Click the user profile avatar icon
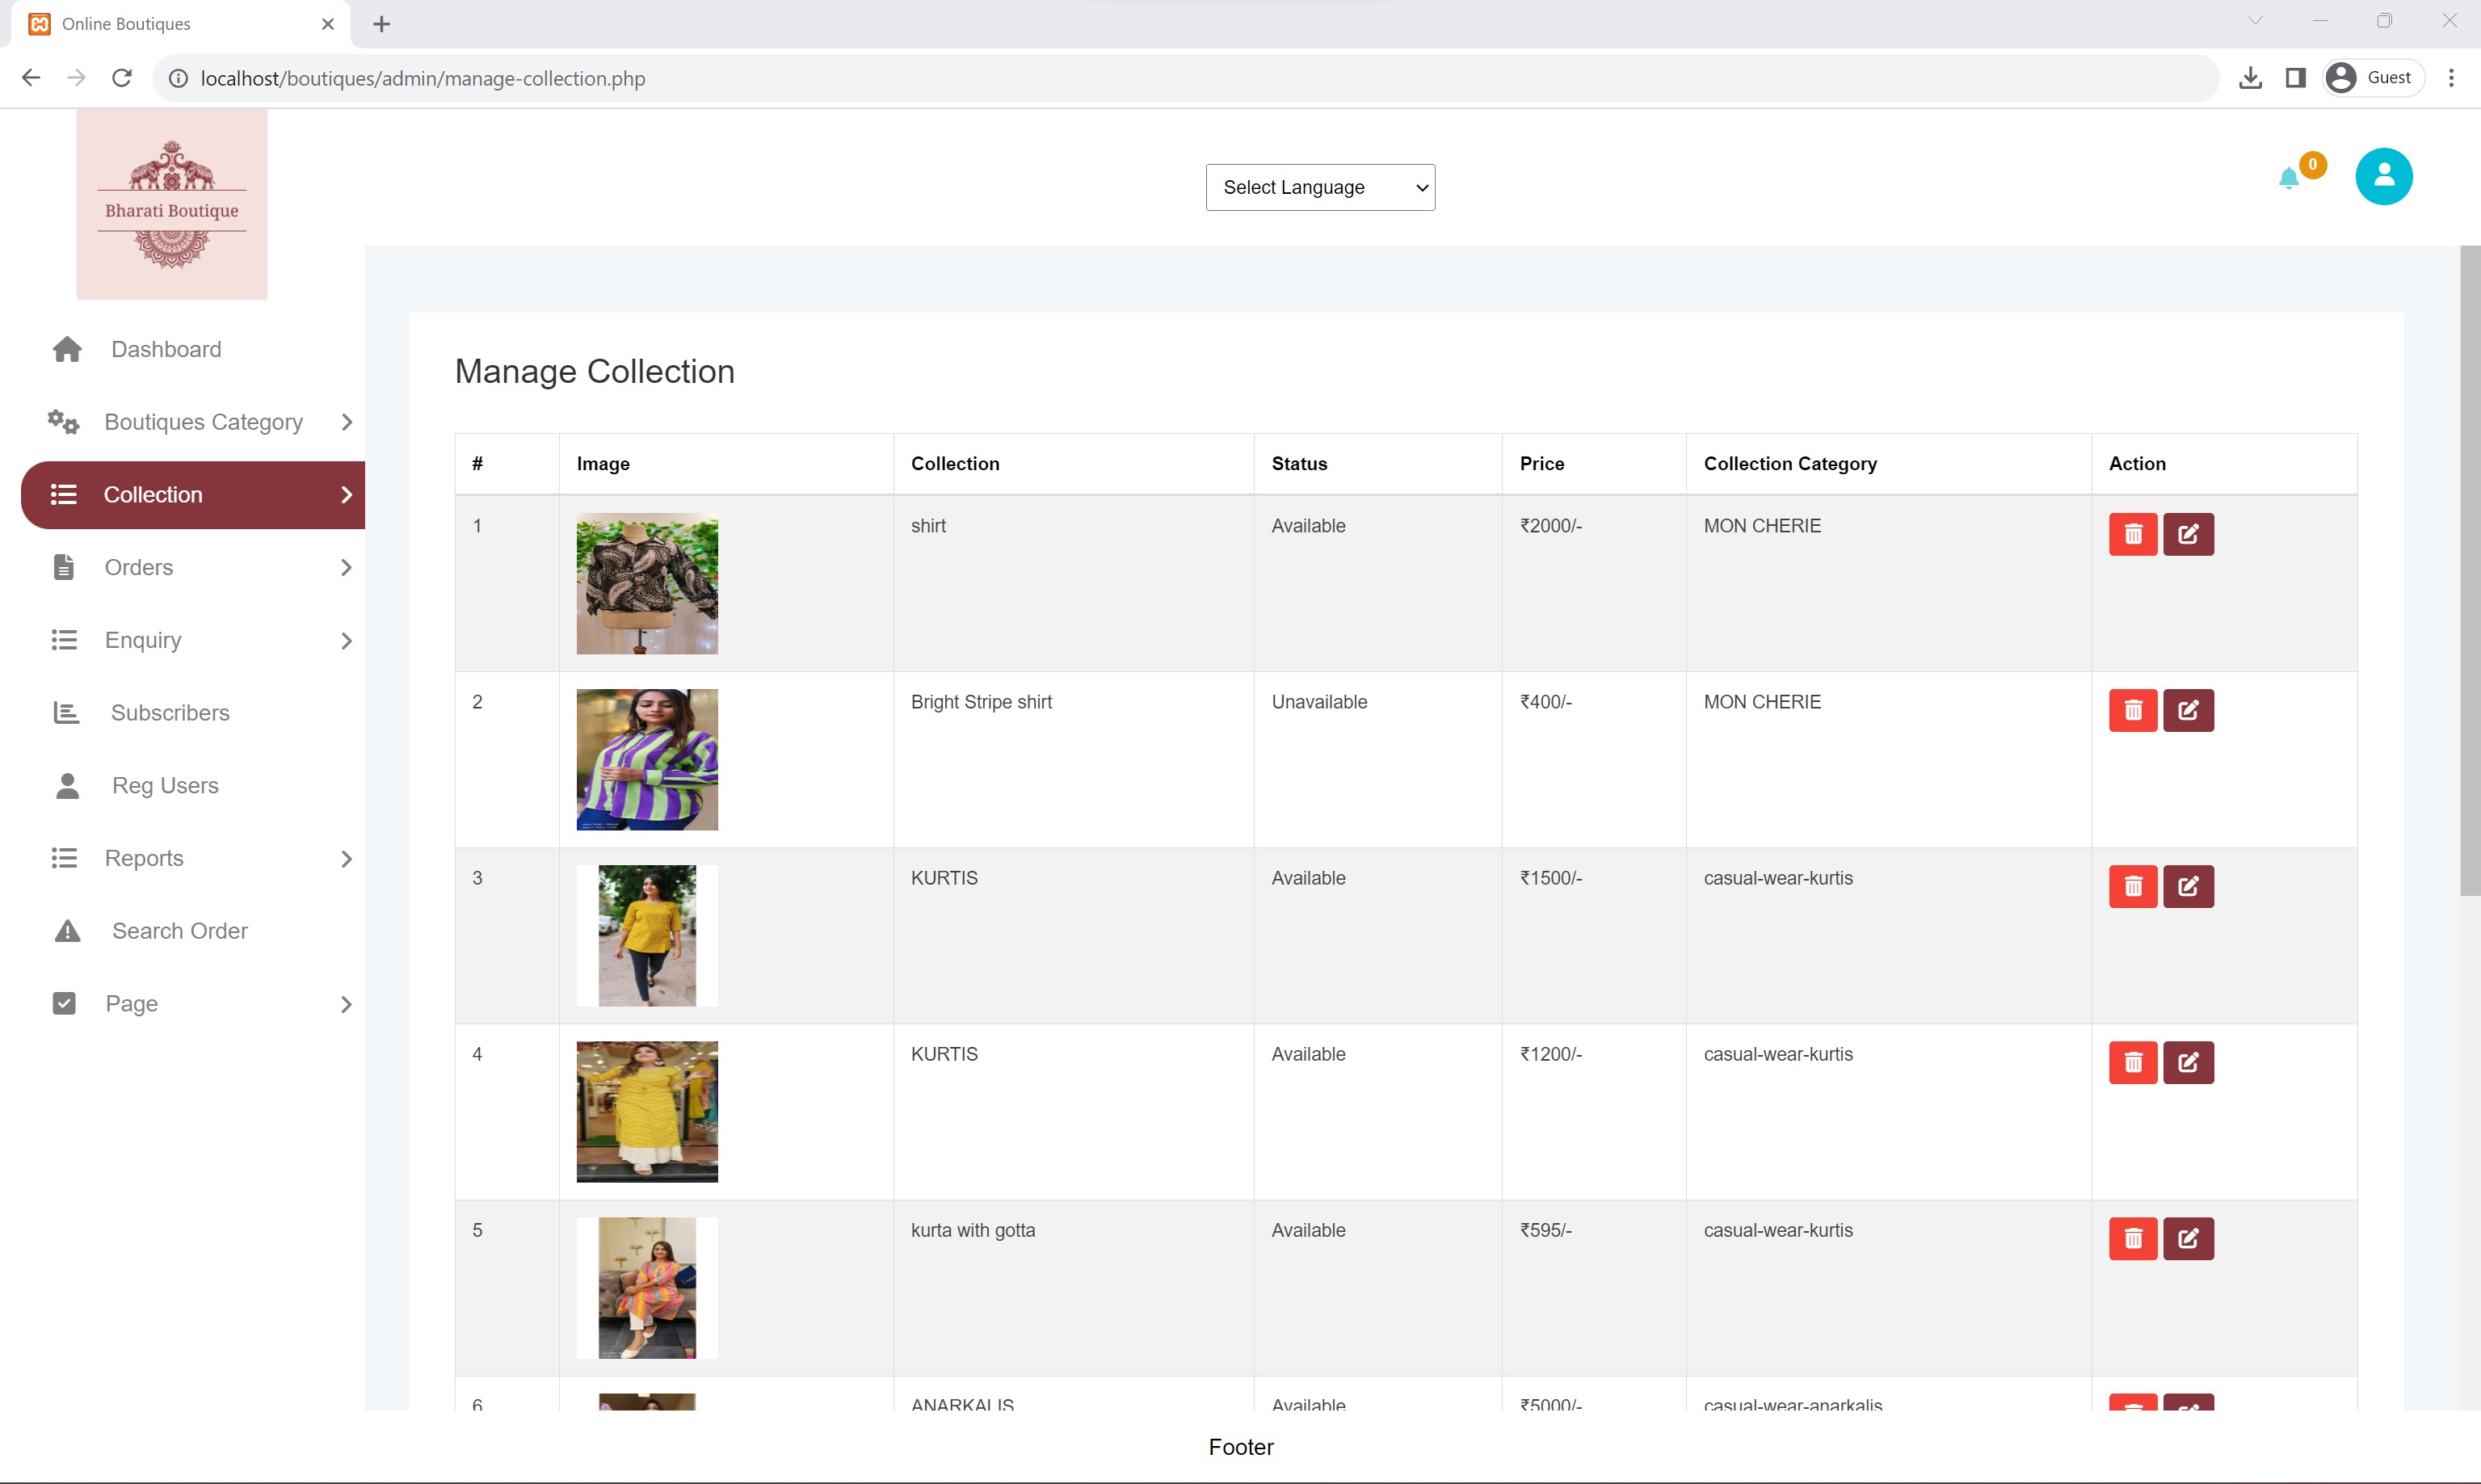2481x1484 pixels. point(2384,175)
